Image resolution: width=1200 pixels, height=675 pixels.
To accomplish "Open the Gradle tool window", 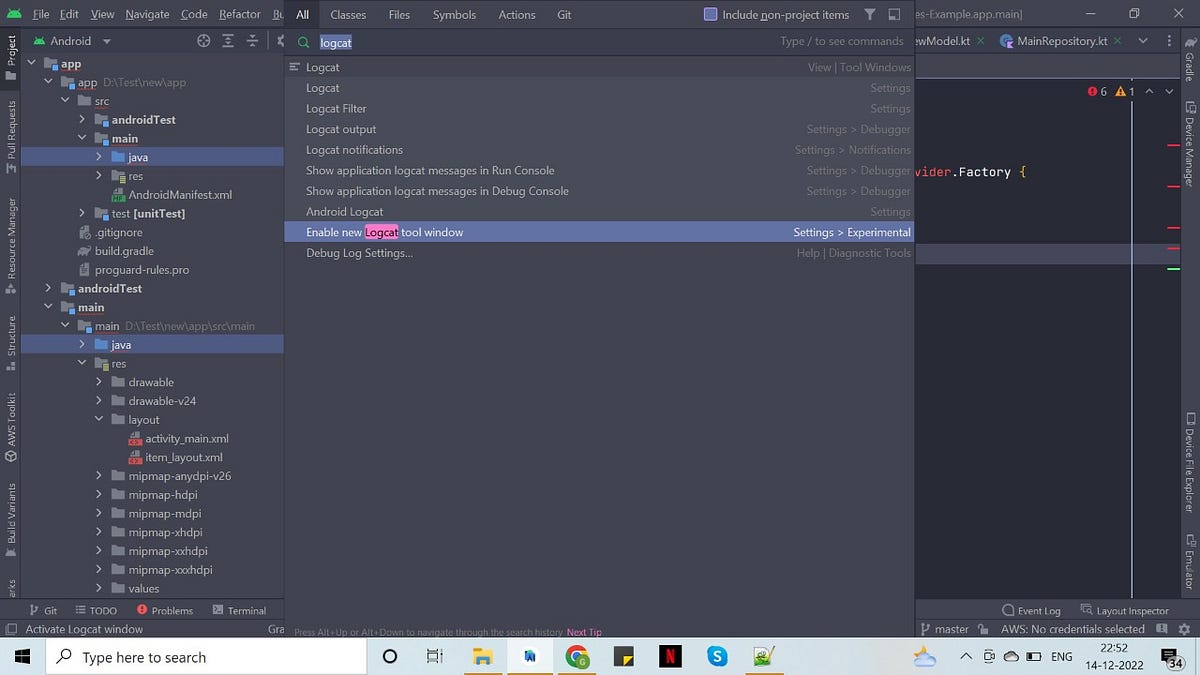I will (1190, 67).
